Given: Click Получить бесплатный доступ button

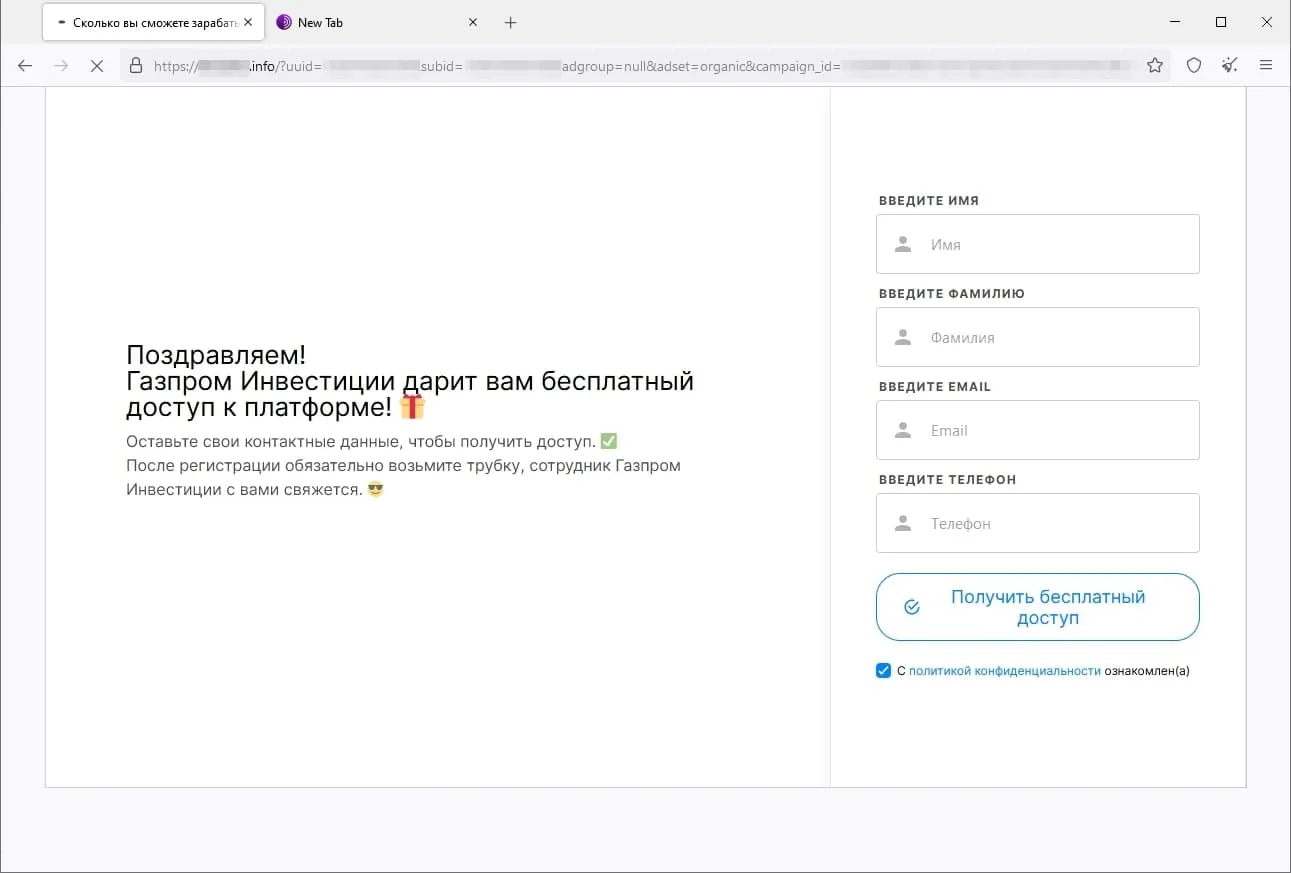Looking at the screenshot, I should tap(1037, 607).
